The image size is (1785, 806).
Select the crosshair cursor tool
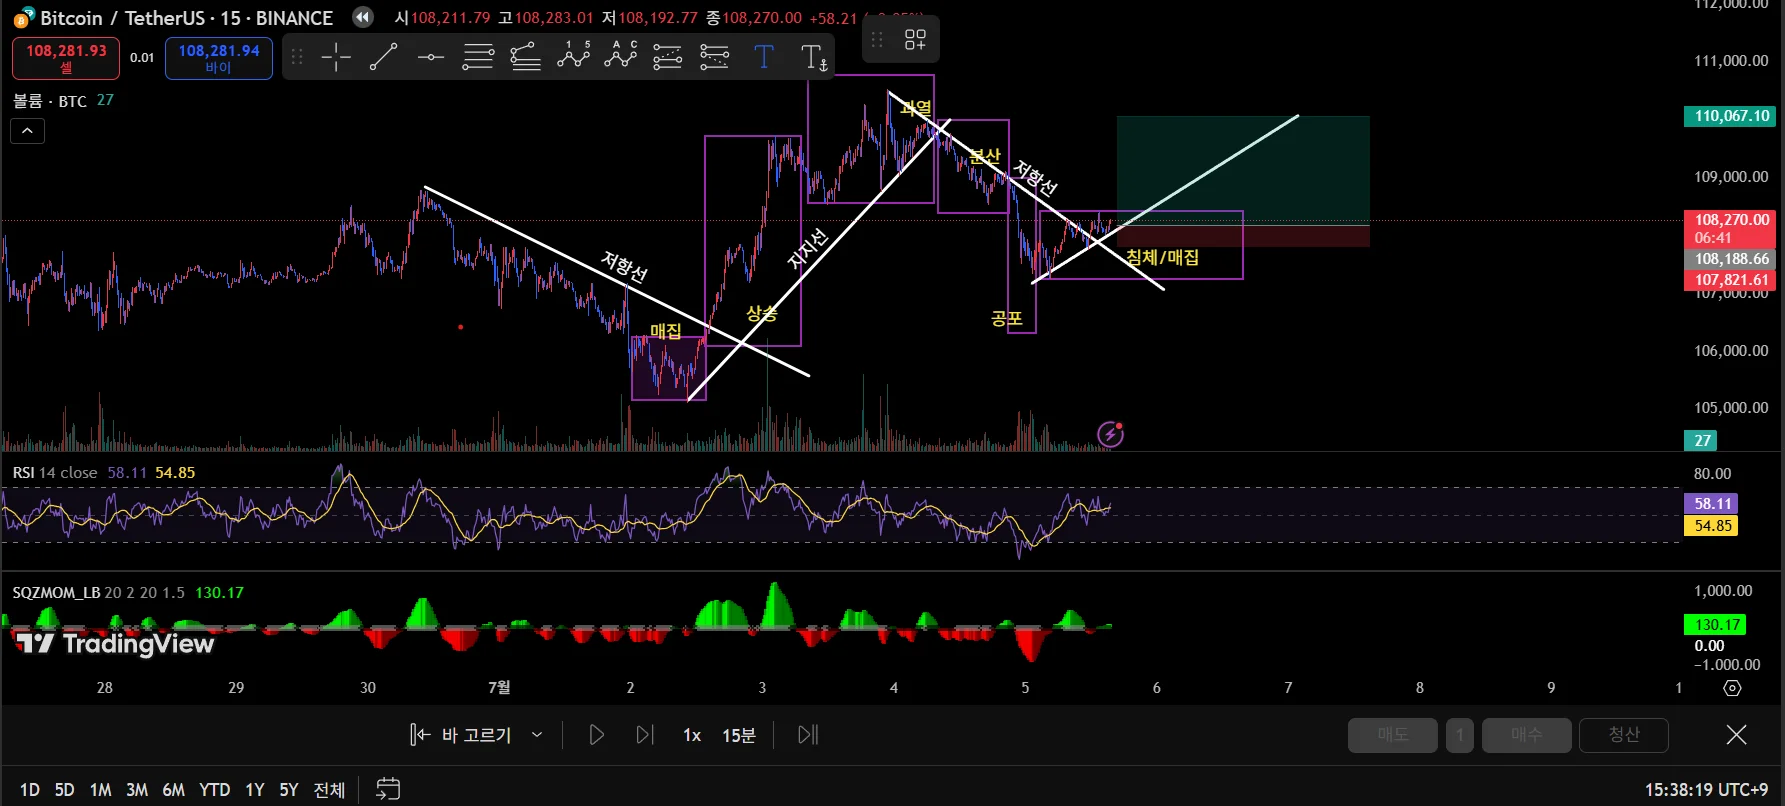pyautogui.click(x=336, y=57)
